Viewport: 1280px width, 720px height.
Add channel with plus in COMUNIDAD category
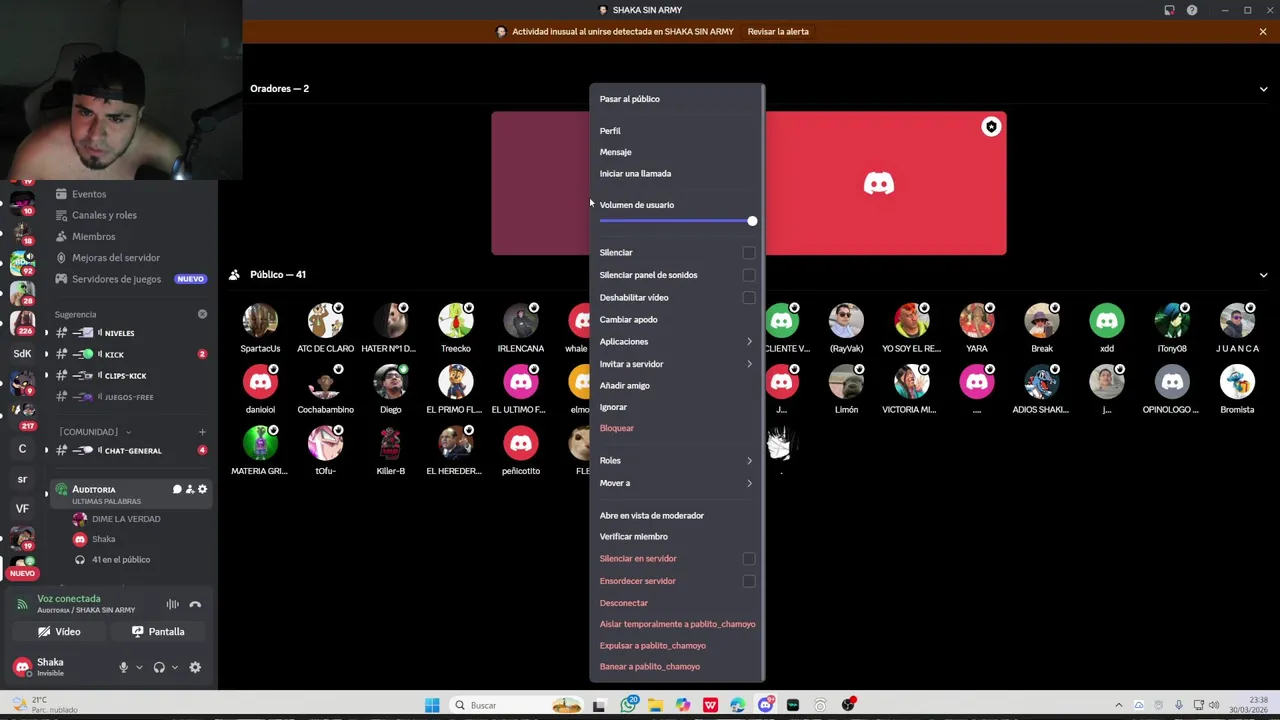[202, 432]
